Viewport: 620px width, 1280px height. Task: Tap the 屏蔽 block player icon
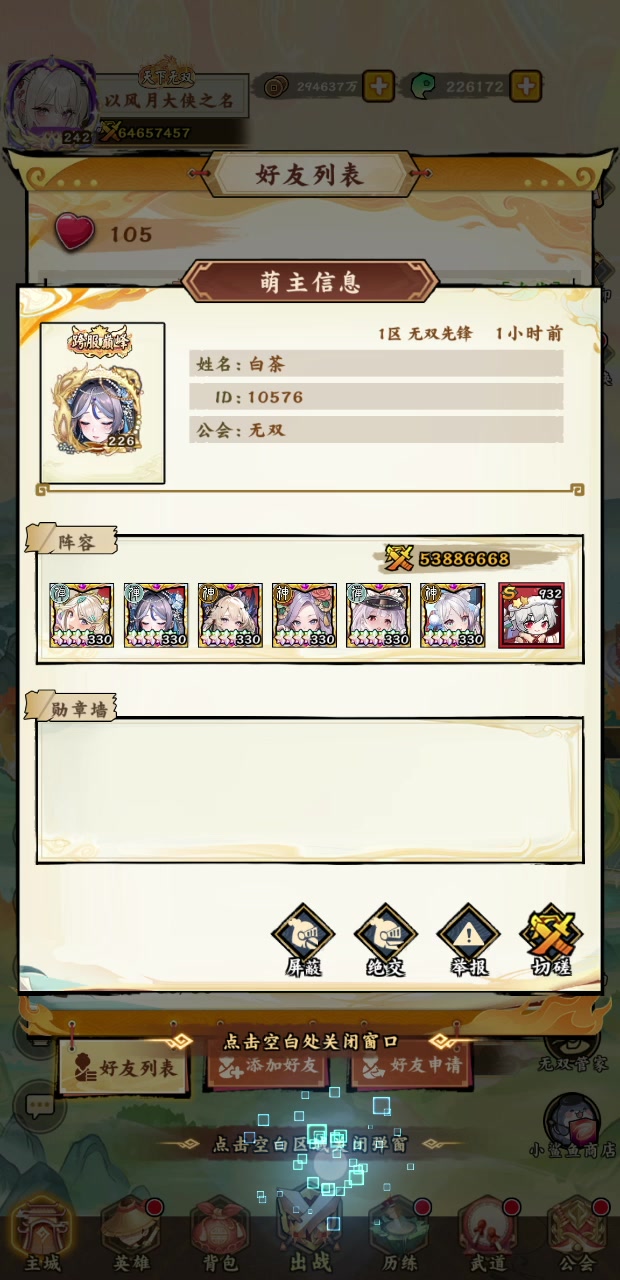303,938
